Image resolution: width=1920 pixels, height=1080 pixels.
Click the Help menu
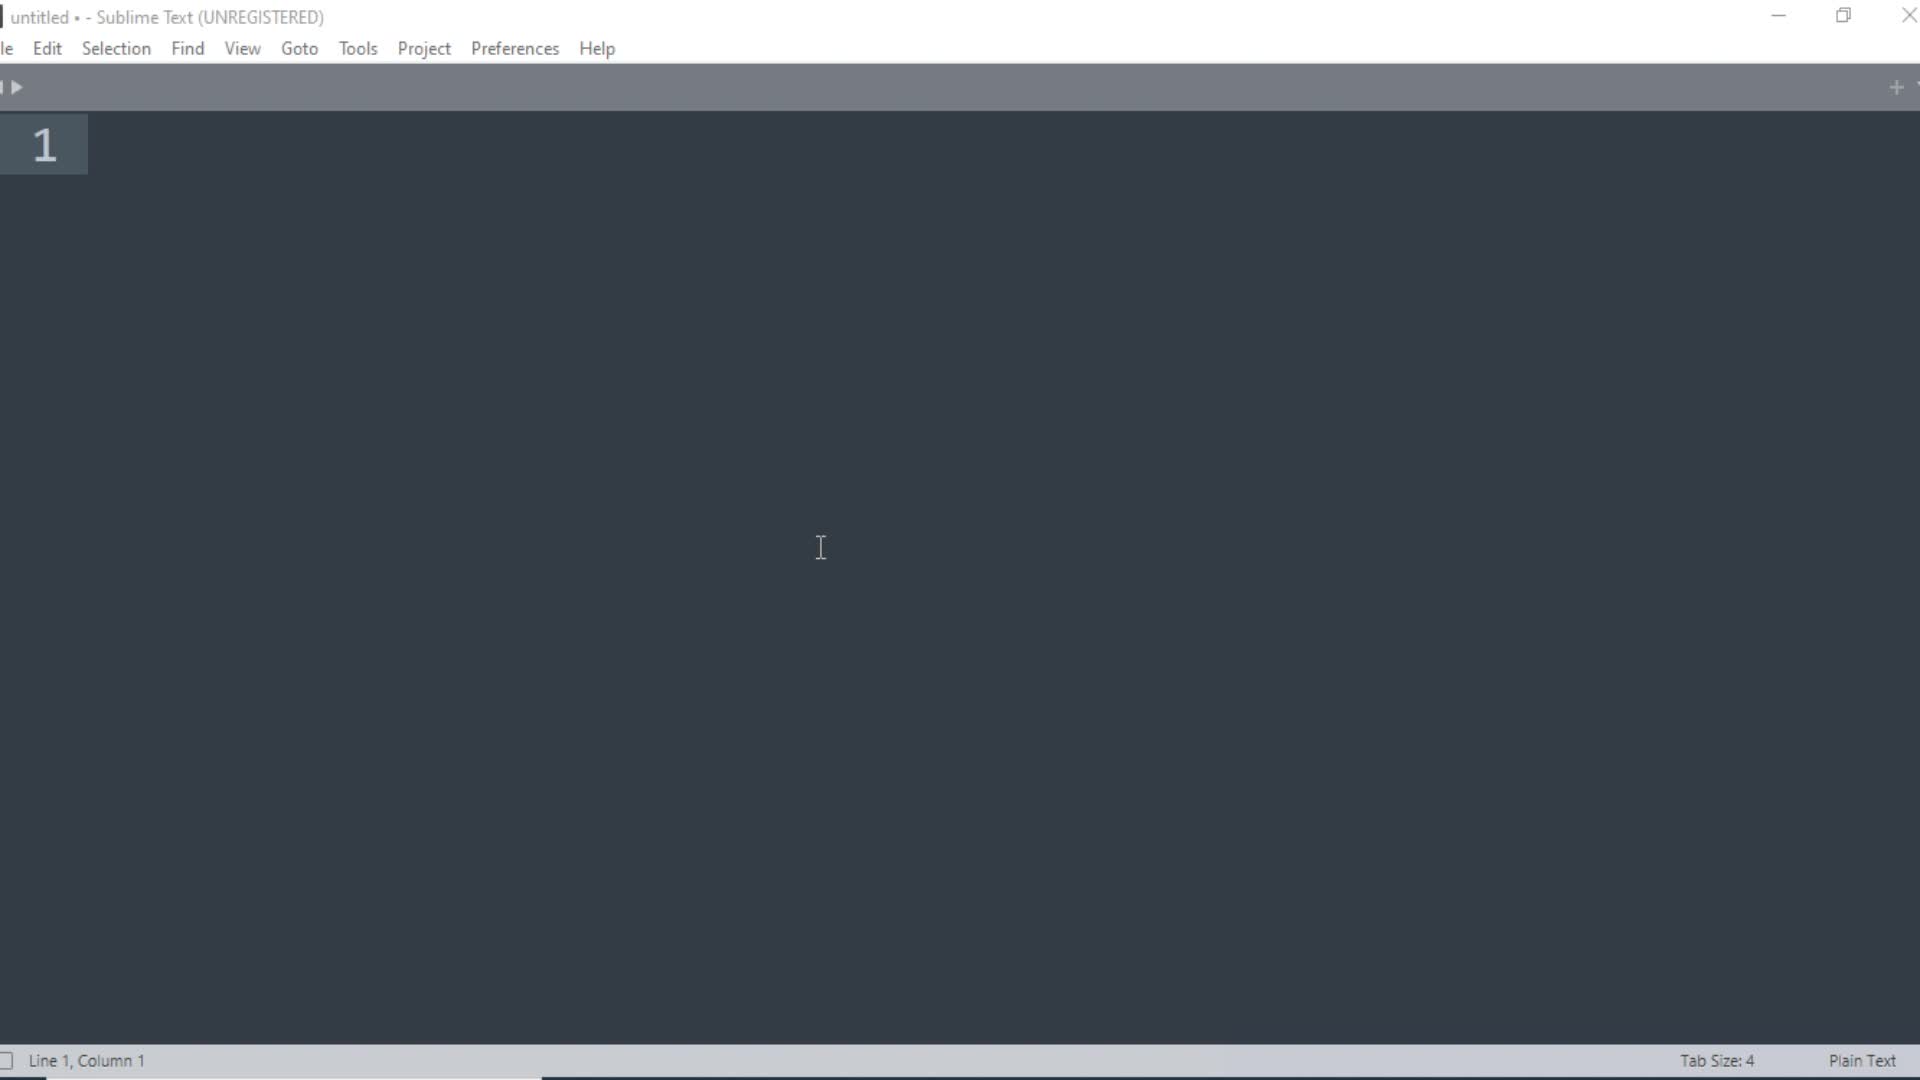596,49
